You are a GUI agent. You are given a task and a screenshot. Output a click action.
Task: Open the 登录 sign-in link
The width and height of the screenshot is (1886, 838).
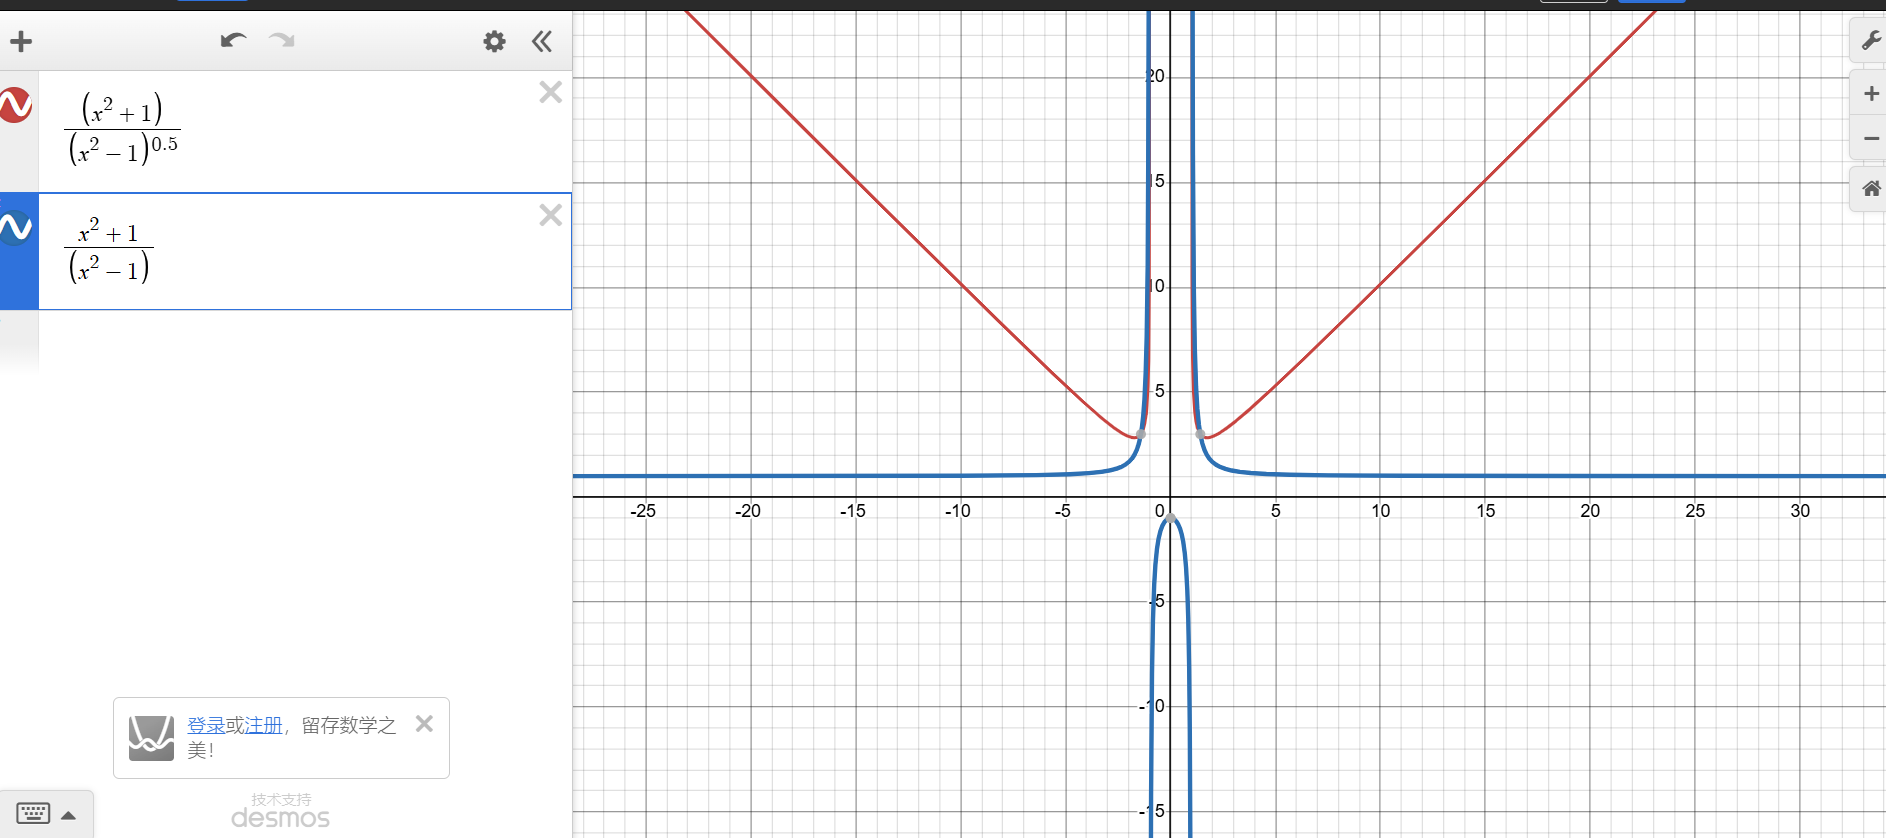coord(206,725)
